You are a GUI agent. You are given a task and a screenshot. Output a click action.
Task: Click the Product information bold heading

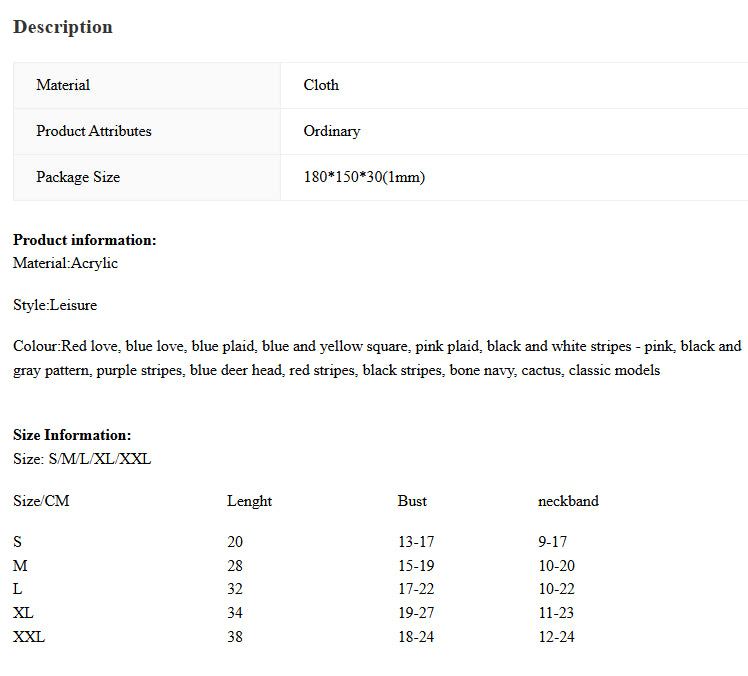tap(85, 240)
